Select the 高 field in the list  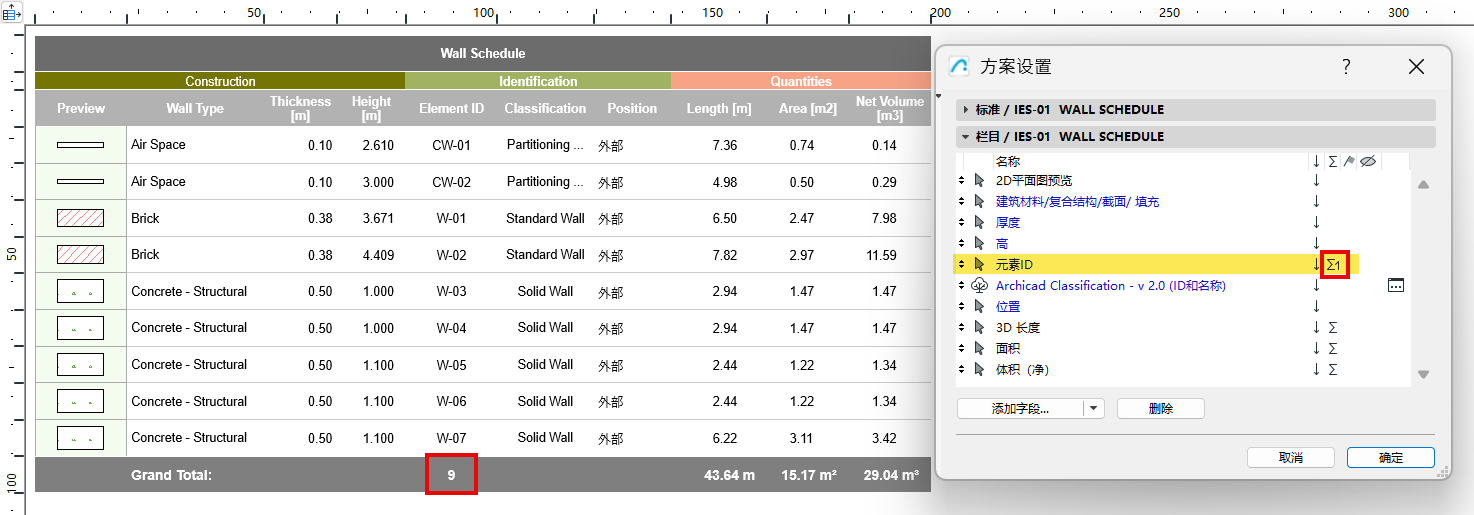click(x=1002, y=244)
